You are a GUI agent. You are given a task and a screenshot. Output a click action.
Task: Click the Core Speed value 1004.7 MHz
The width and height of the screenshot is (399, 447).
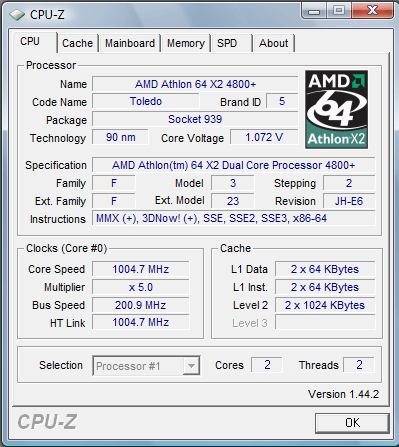(141, 269)
